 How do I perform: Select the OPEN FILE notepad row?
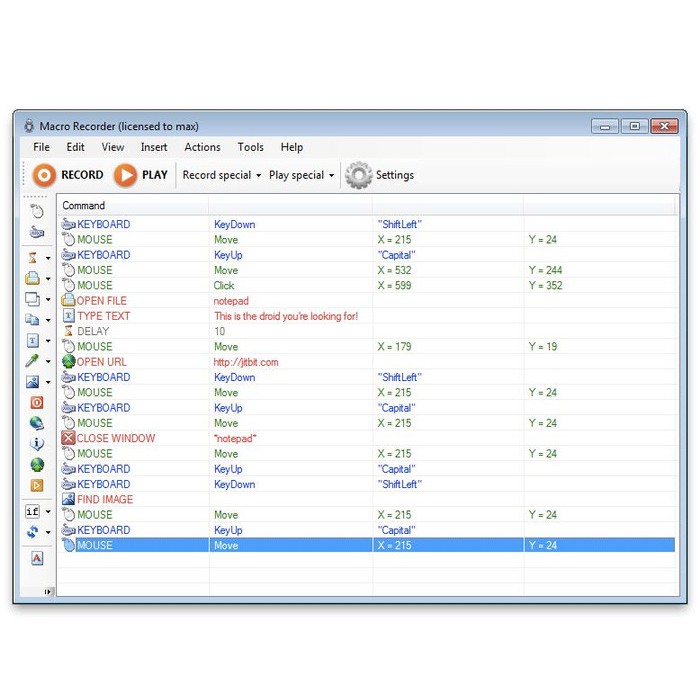click(367, 300)
